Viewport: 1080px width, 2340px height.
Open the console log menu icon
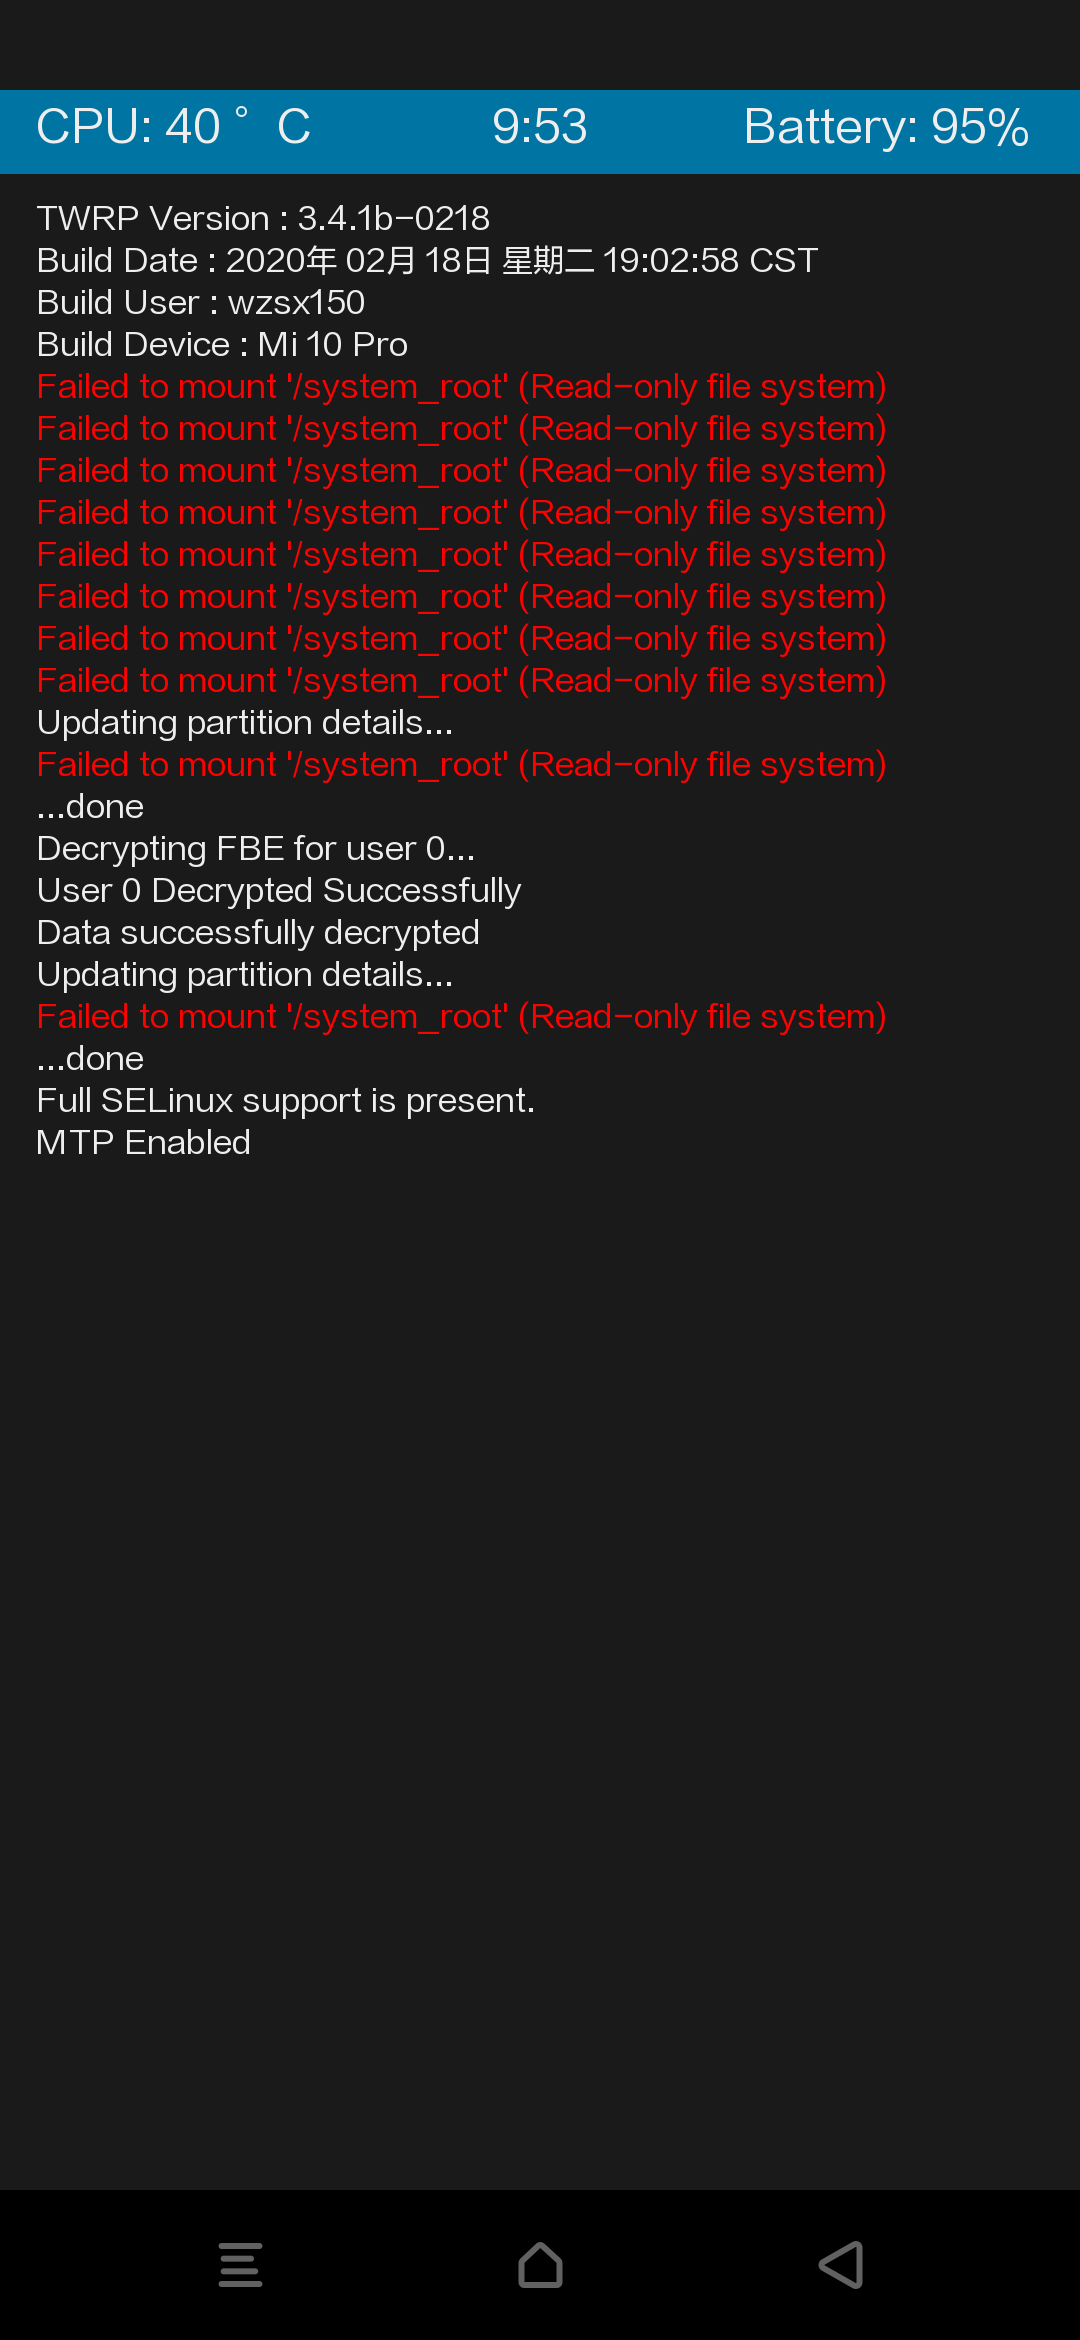pyautogui.click(x=241, y=2265)
